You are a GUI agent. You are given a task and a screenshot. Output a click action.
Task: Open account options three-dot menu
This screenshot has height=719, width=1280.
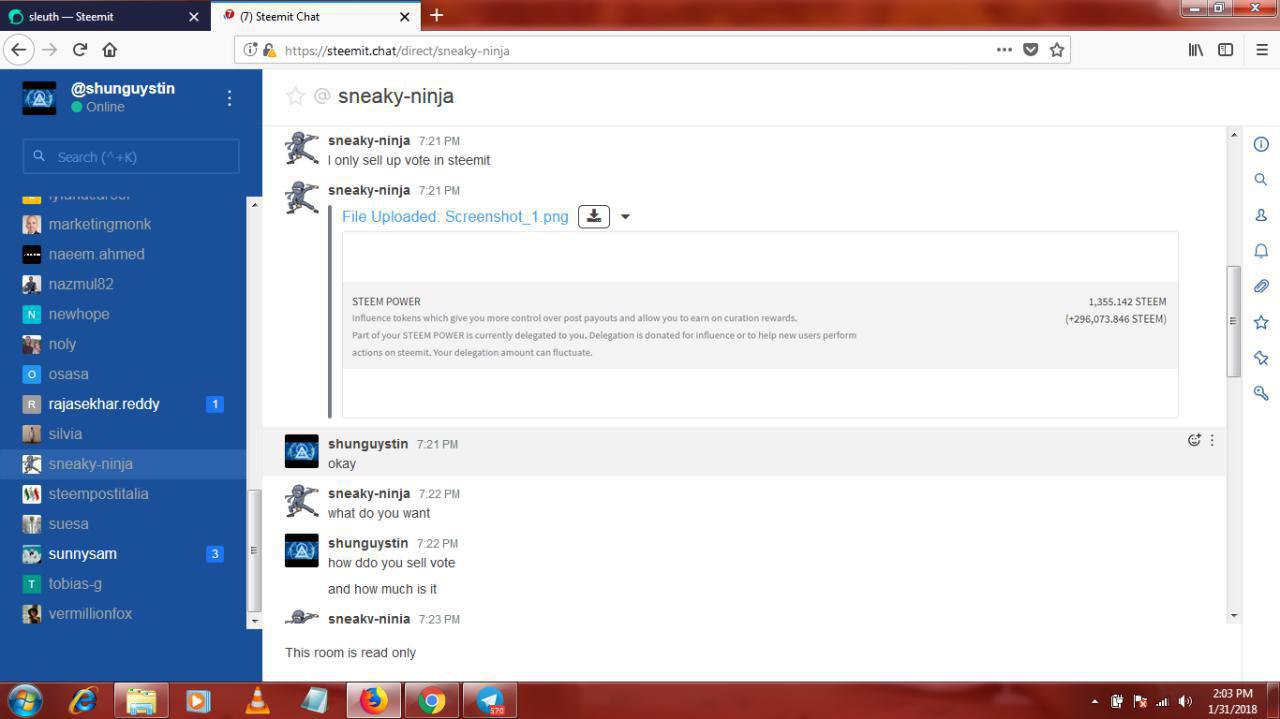229,97
